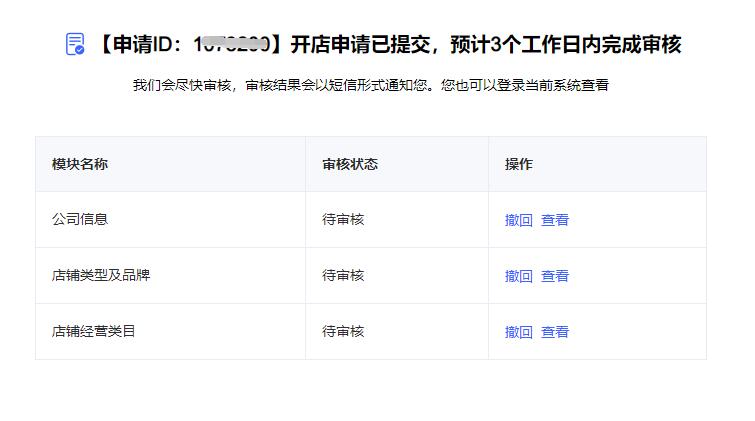Image resolution: width=755 pixels, height=421 pixels.
Task: Click the 模块名称 column header
Action: click(x=80, y=164)
